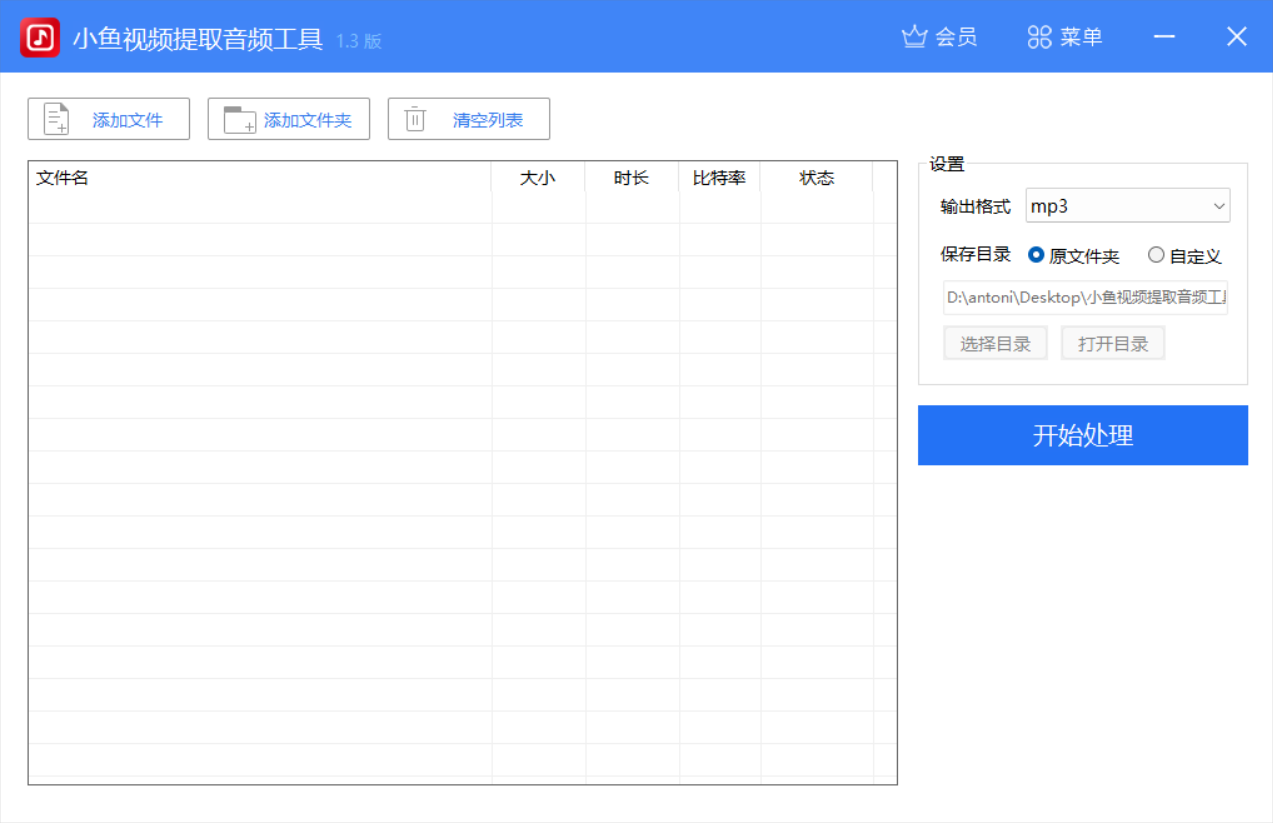Click the save path text field

1085,298
